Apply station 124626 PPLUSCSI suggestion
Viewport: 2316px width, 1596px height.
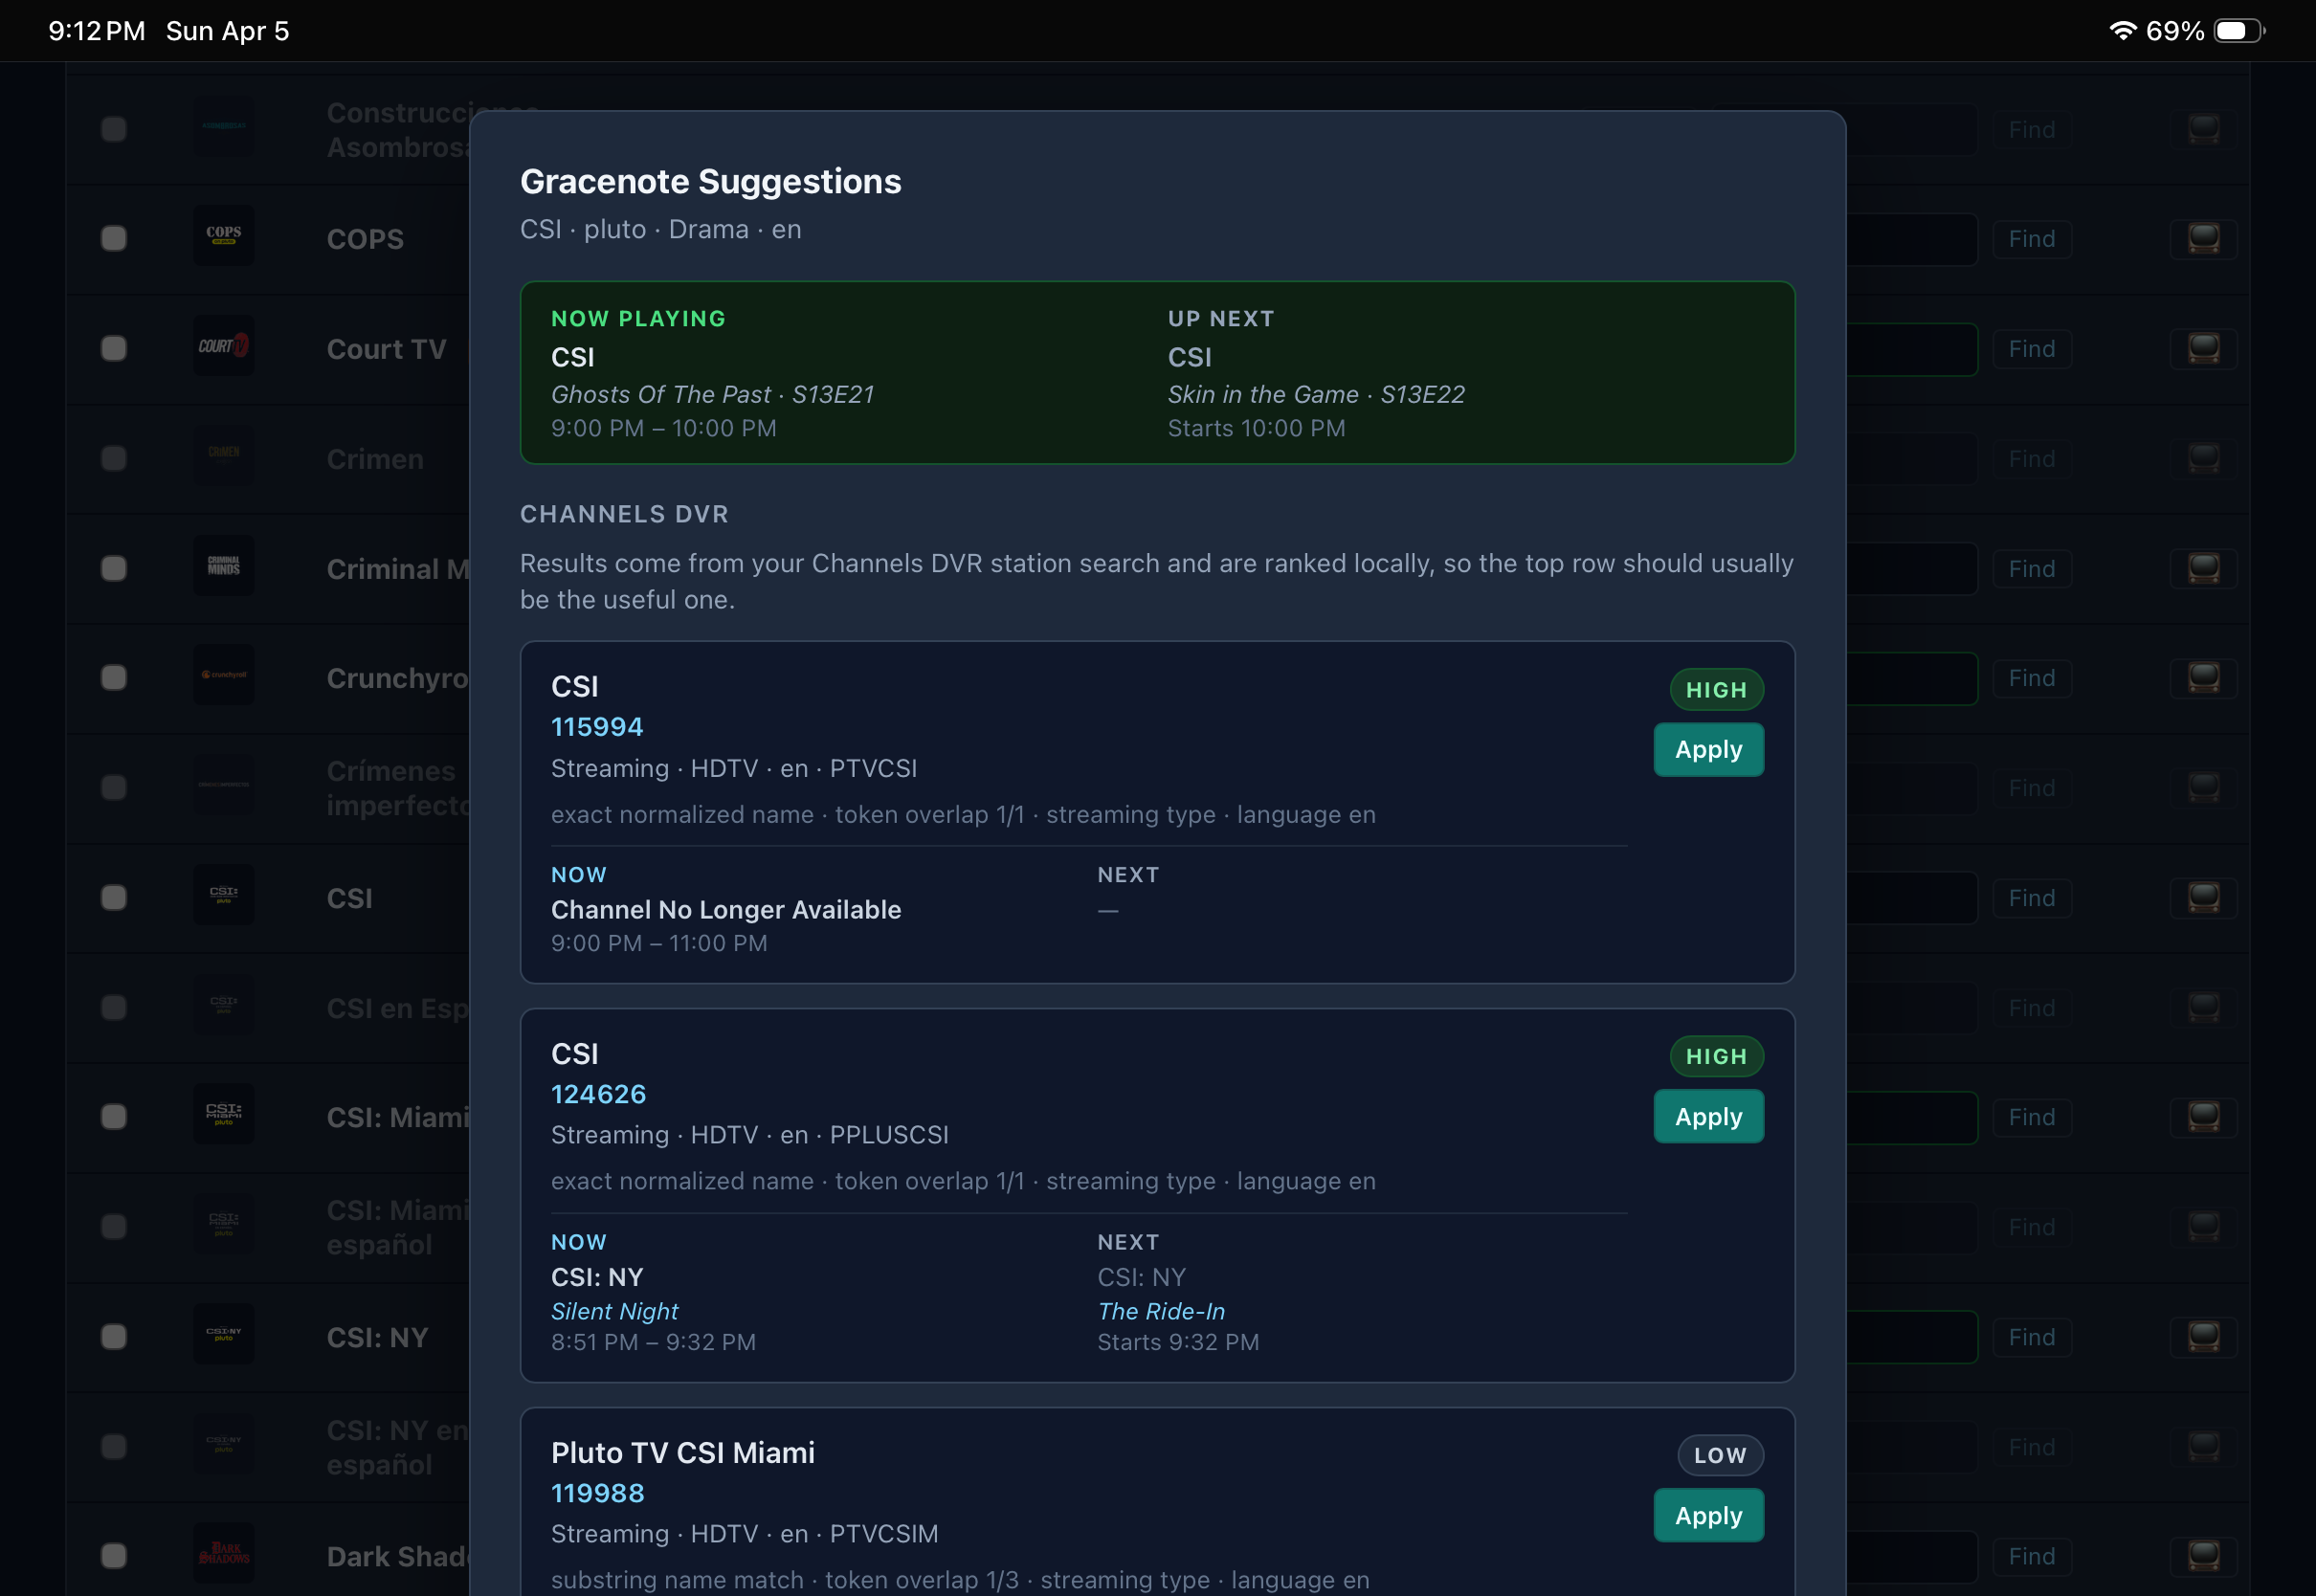[1707, 1117]
